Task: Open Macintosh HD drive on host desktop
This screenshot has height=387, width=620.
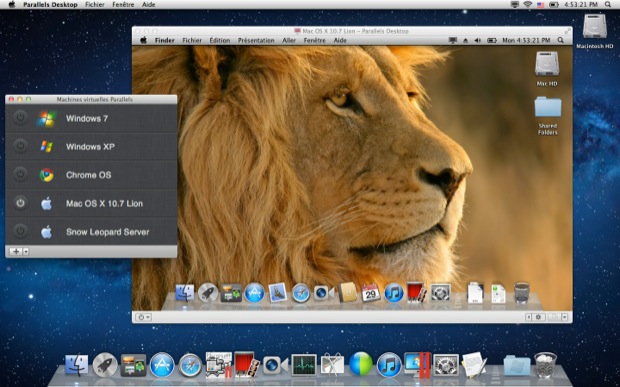Action: click(595, 31)
